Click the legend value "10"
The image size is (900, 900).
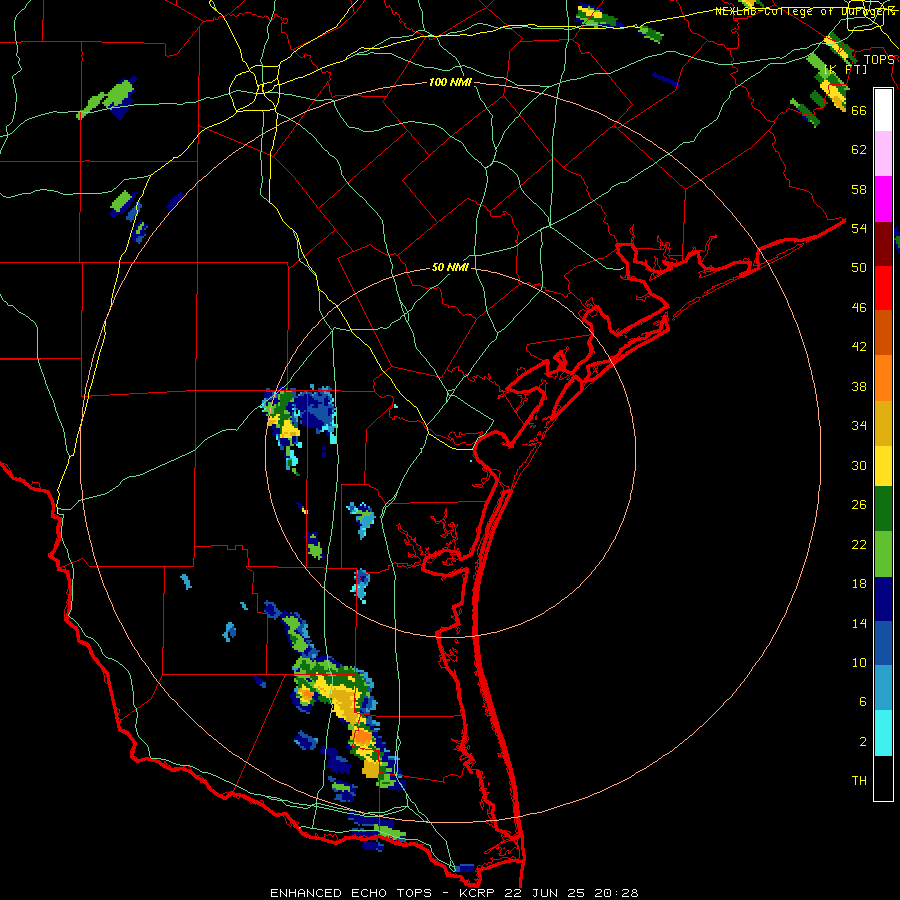coord(859,662)
